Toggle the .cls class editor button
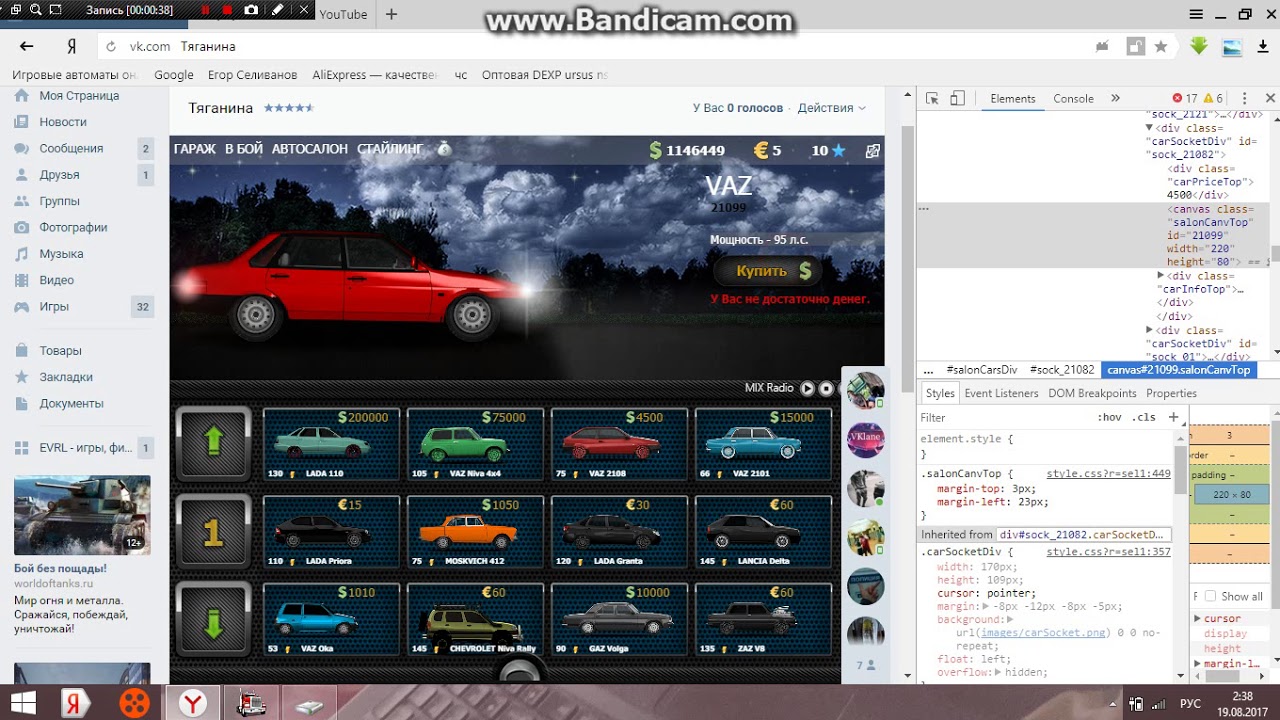This screenshot has height=720, width=1280. point(1144,417)
